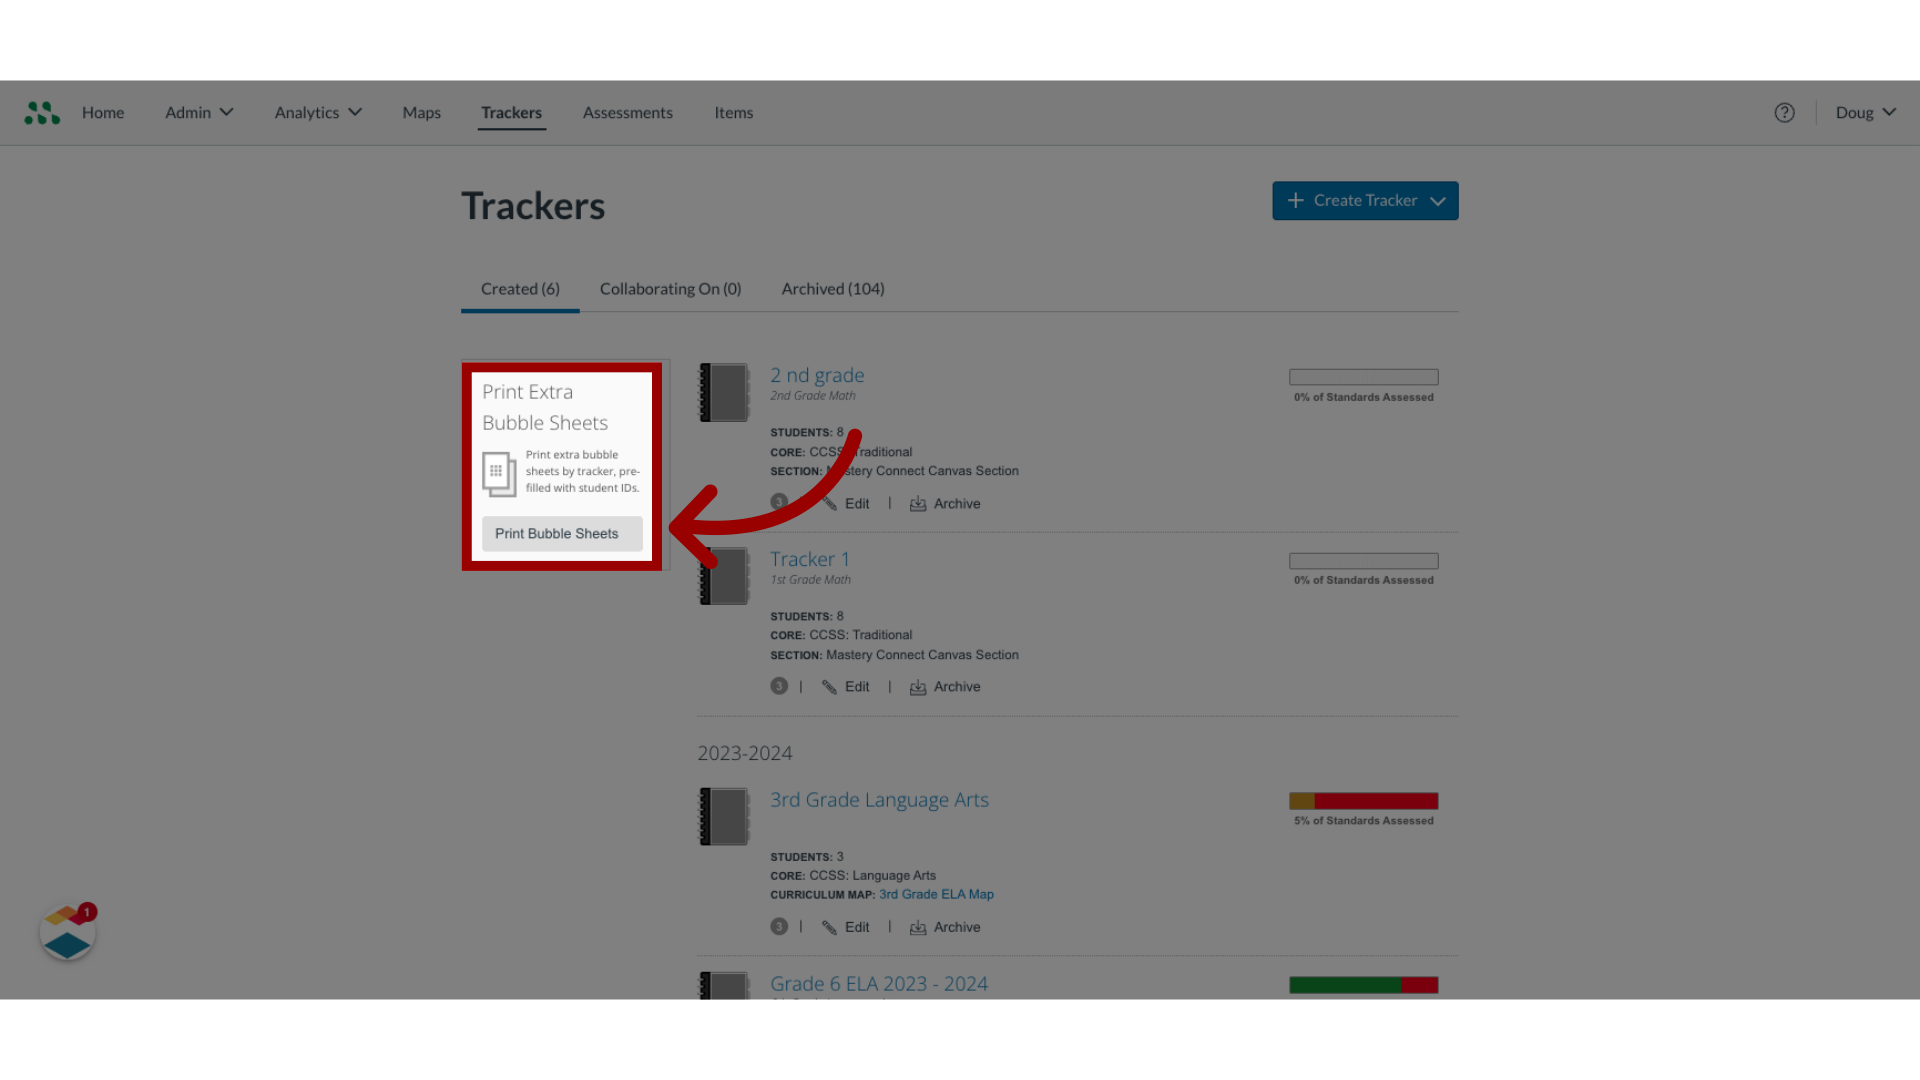Open the user profile Doug dropdown
This screenshot has height=1080, width=1920.
1865,111
